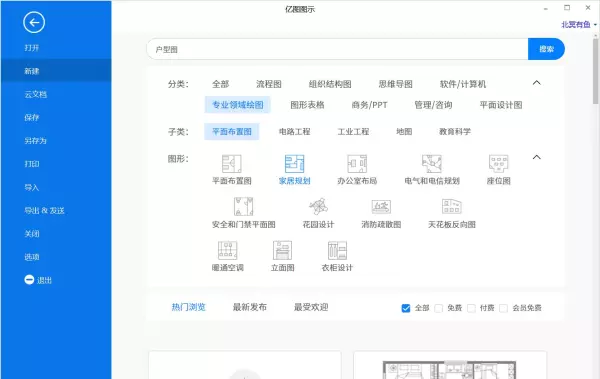
Task: Click the vertical scrollbar on the right
Action: pos(595,71)
